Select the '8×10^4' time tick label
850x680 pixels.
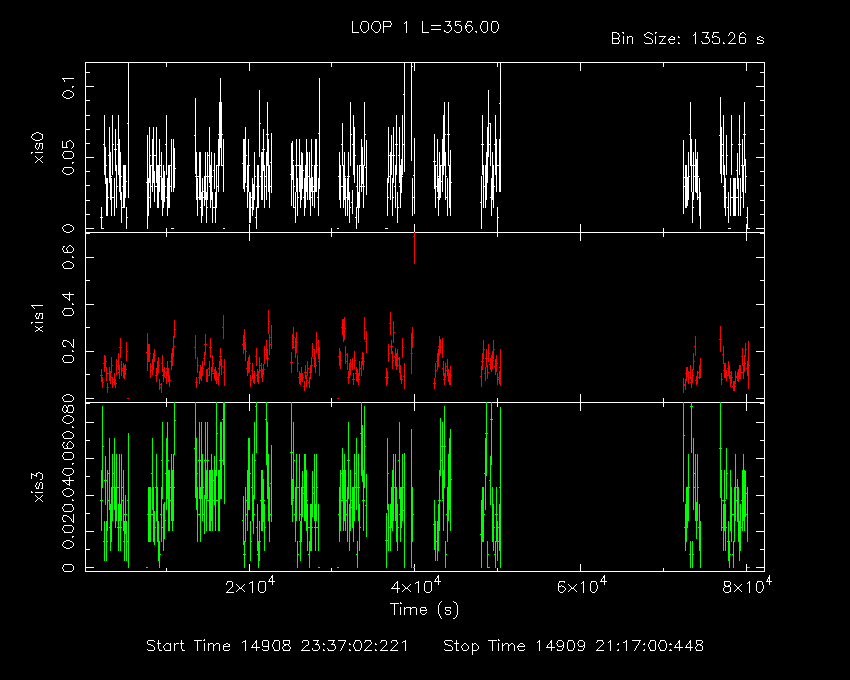[x=747, y=586]
